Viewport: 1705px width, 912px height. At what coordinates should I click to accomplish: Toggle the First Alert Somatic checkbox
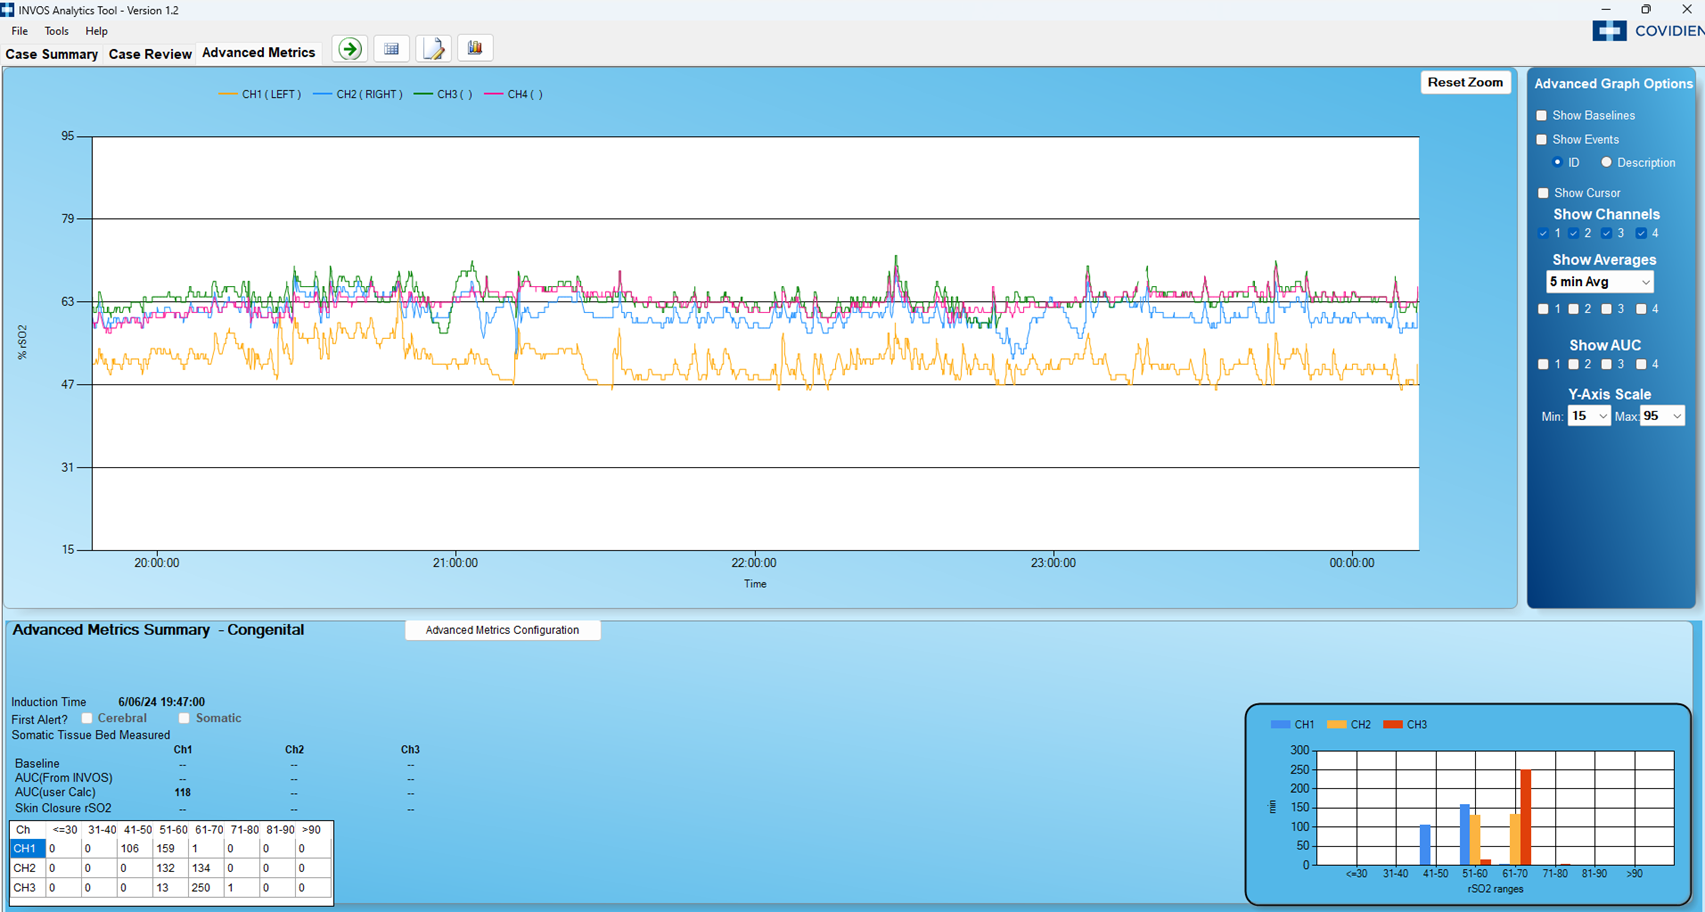[184, 718]
